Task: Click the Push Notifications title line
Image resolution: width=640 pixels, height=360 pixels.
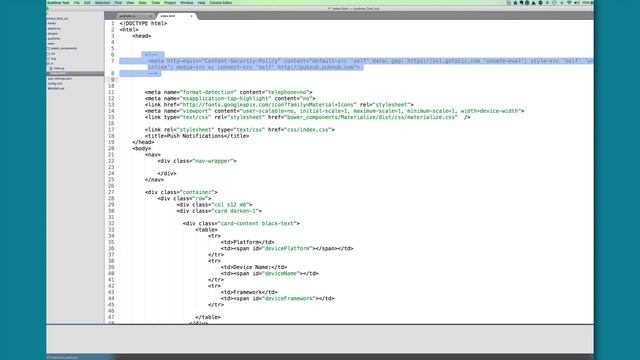Action: (197, 136)
